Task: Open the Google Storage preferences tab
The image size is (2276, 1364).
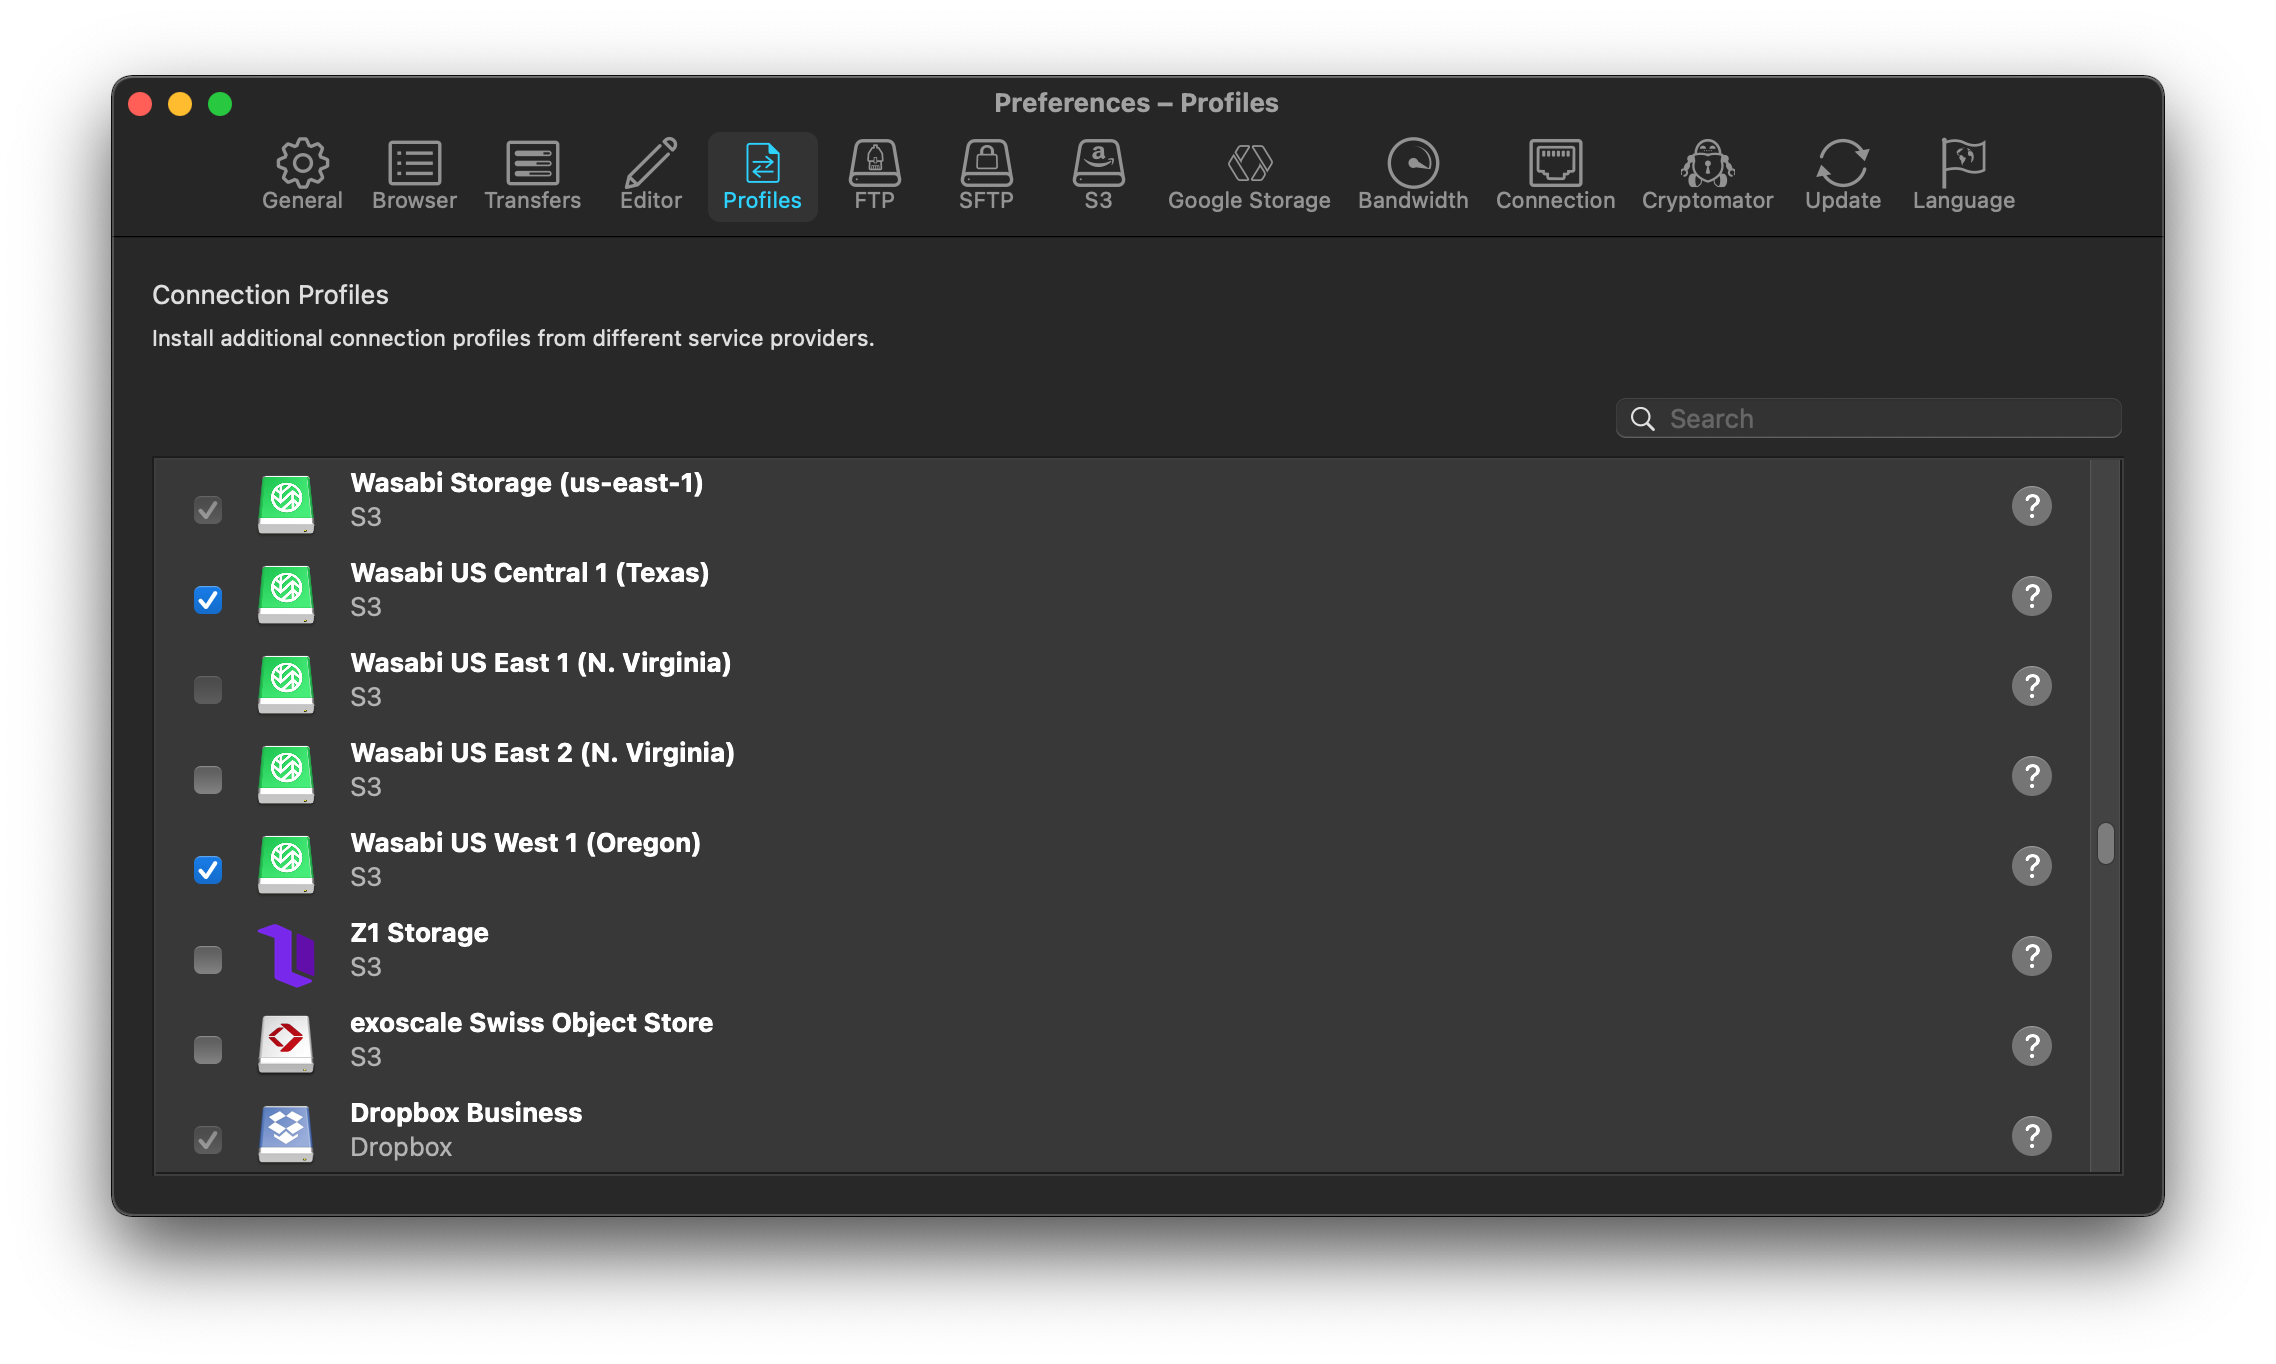Action: (x=1249, y=176)
